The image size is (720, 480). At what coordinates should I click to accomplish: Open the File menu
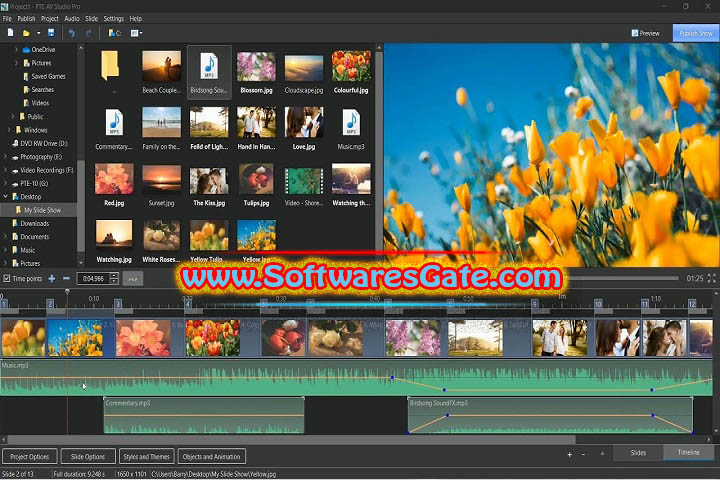click(x=7, y=18)
